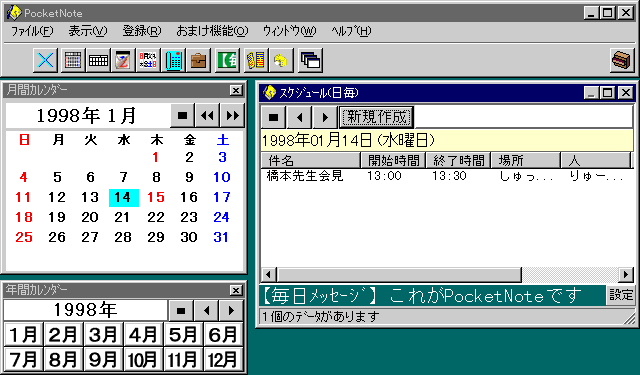Click the PocketNote title bar app icon
640x375 pixels.
click(13, 13)
